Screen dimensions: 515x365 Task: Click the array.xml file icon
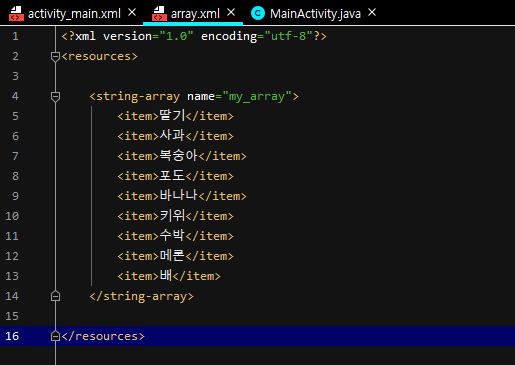[x=159, y=14]
